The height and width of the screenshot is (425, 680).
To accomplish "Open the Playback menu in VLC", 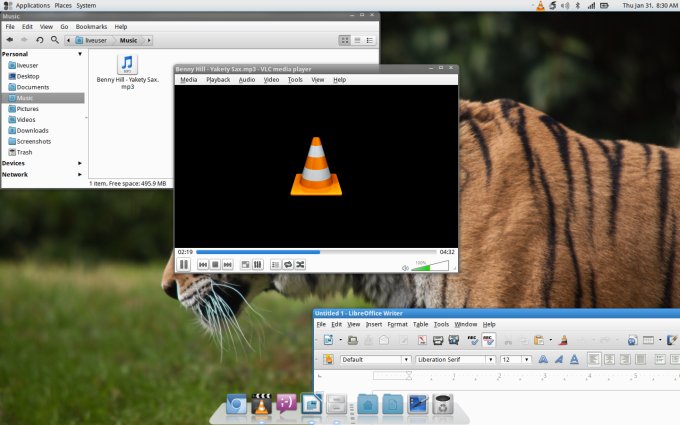I will pos(218,79).
